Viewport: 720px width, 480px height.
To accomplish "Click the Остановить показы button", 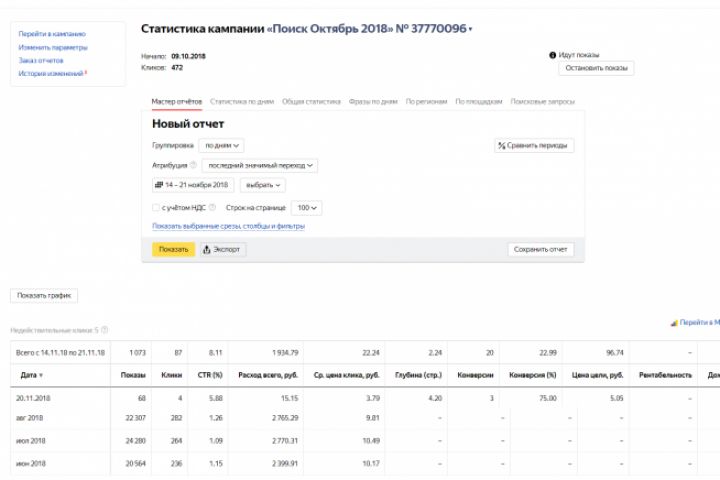I will tap(596, 69).
